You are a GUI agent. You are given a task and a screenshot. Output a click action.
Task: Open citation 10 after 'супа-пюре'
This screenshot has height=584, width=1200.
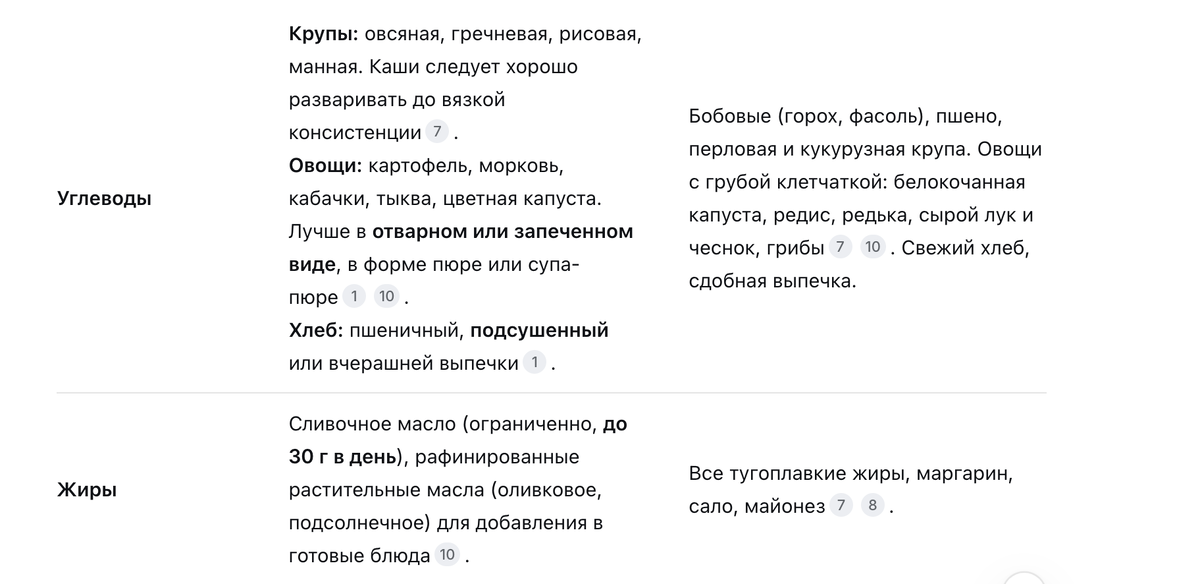(x=386, y=296)
